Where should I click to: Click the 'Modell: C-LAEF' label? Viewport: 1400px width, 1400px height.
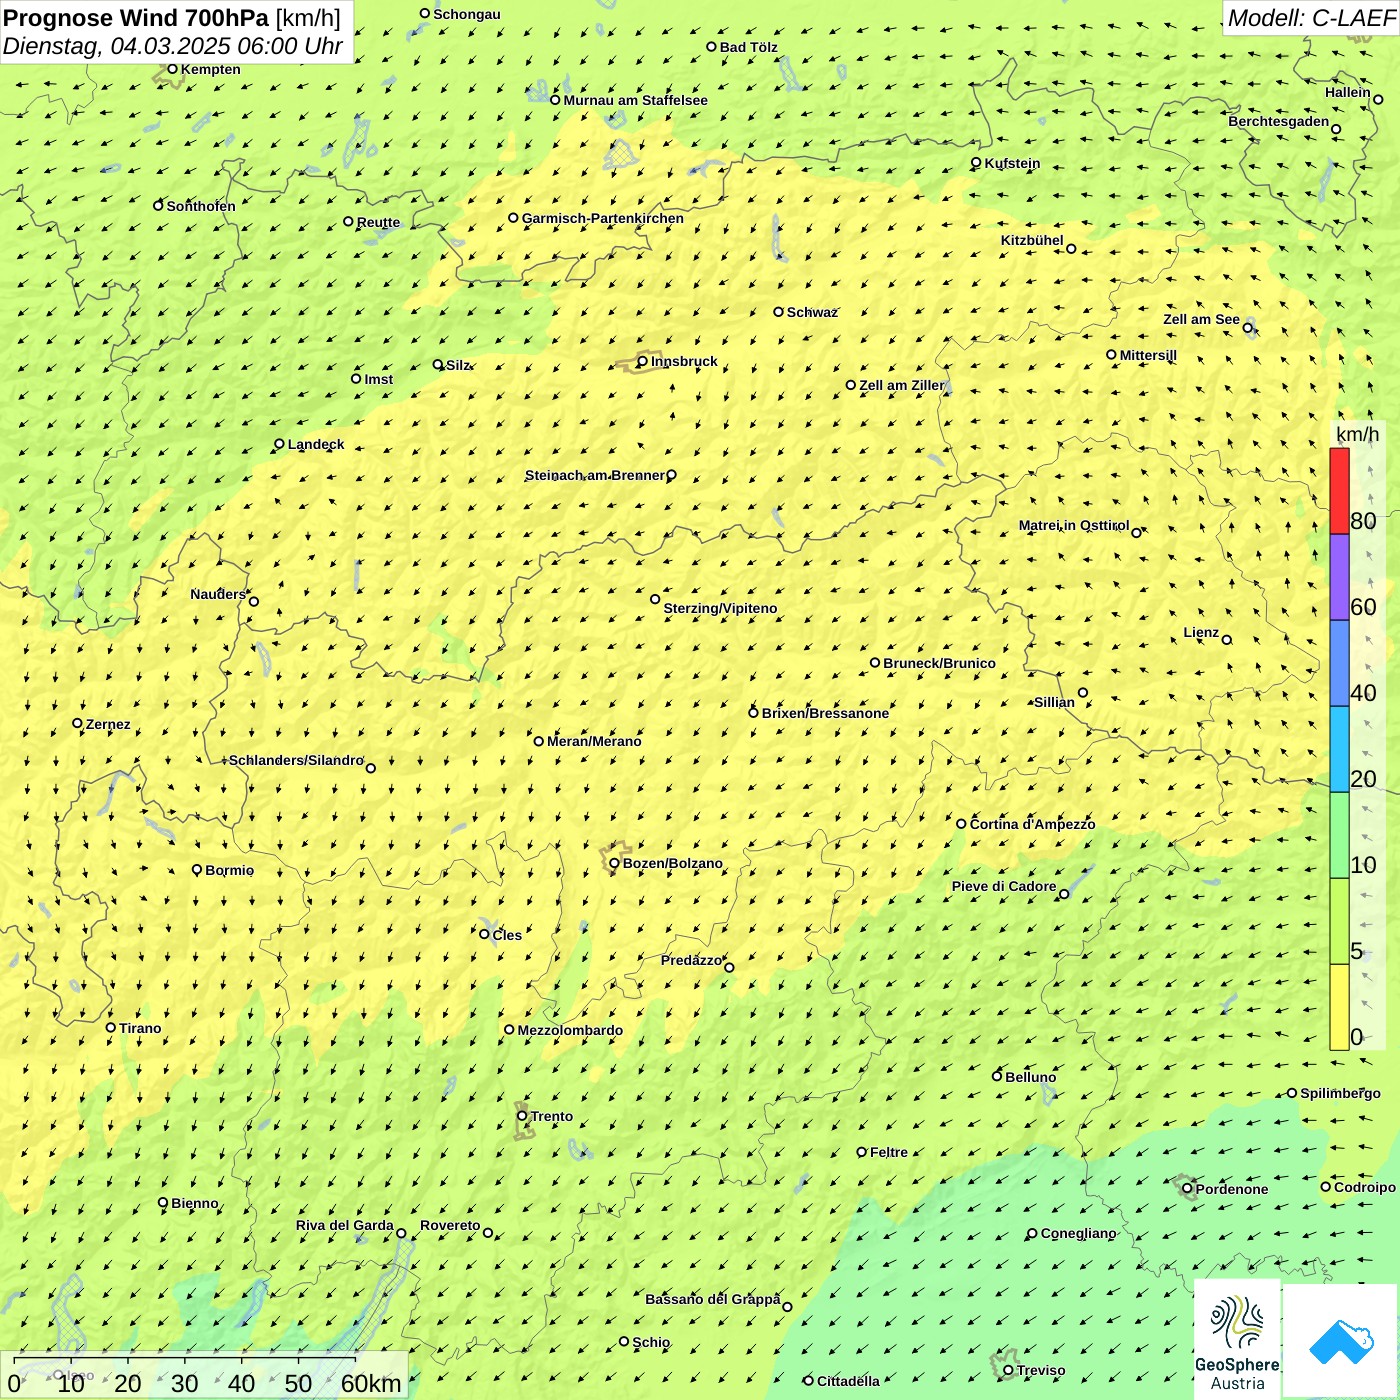pos(1311,18)
